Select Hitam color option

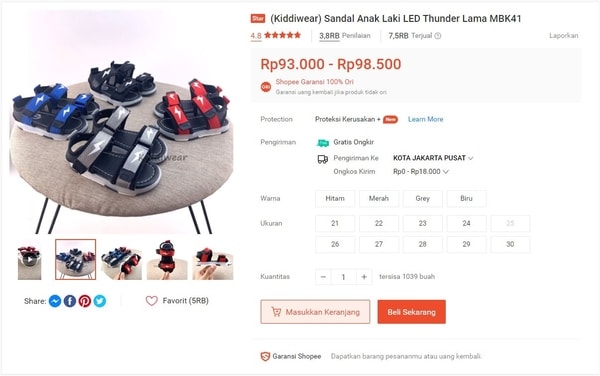[x=335, y=199]
